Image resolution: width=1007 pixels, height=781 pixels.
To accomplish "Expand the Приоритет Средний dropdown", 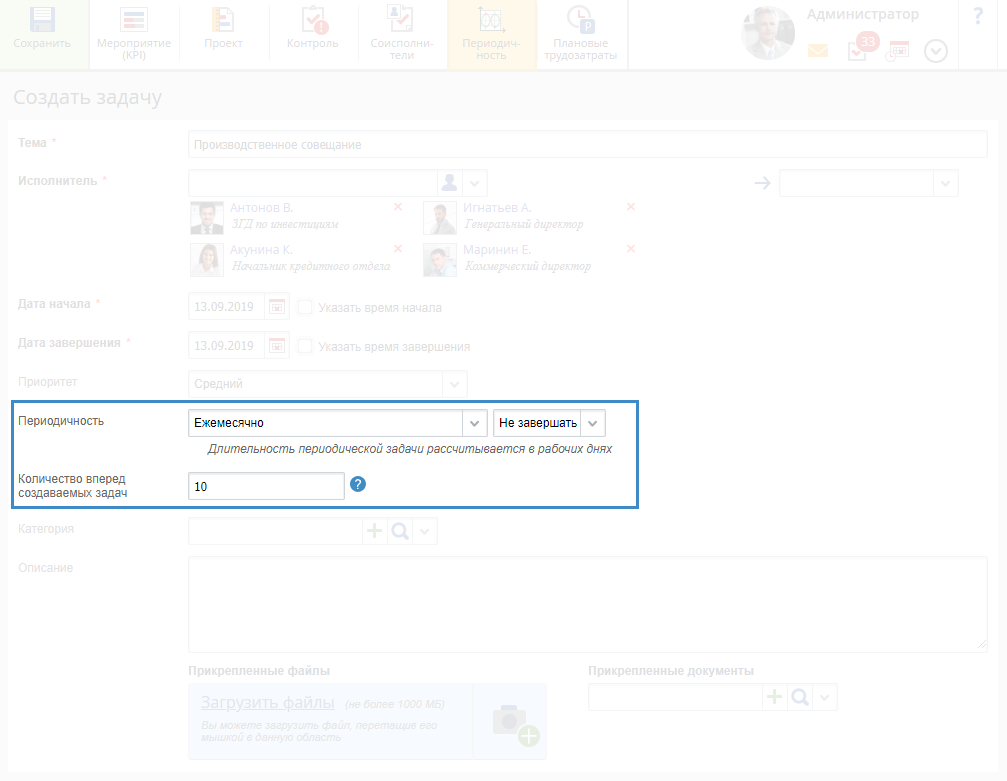I will (455, 384).
